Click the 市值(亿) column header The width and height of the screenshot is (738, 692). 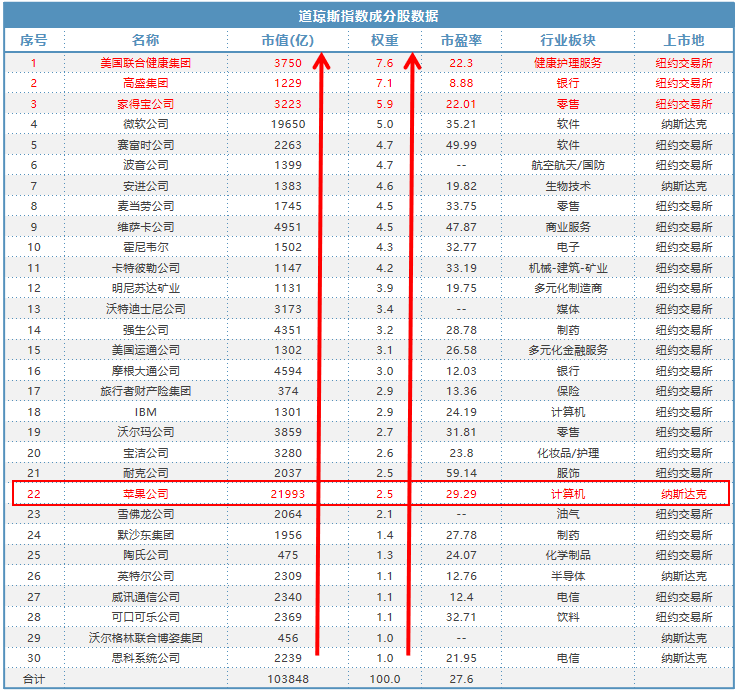[x=288, y=40]
